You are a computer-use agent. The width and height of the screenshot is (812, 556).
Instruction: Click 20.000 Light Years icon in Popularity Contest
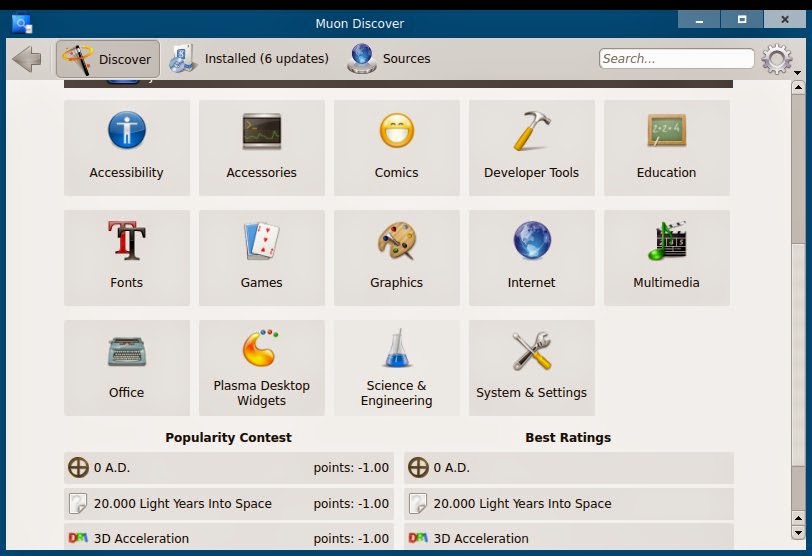(78, 503)
